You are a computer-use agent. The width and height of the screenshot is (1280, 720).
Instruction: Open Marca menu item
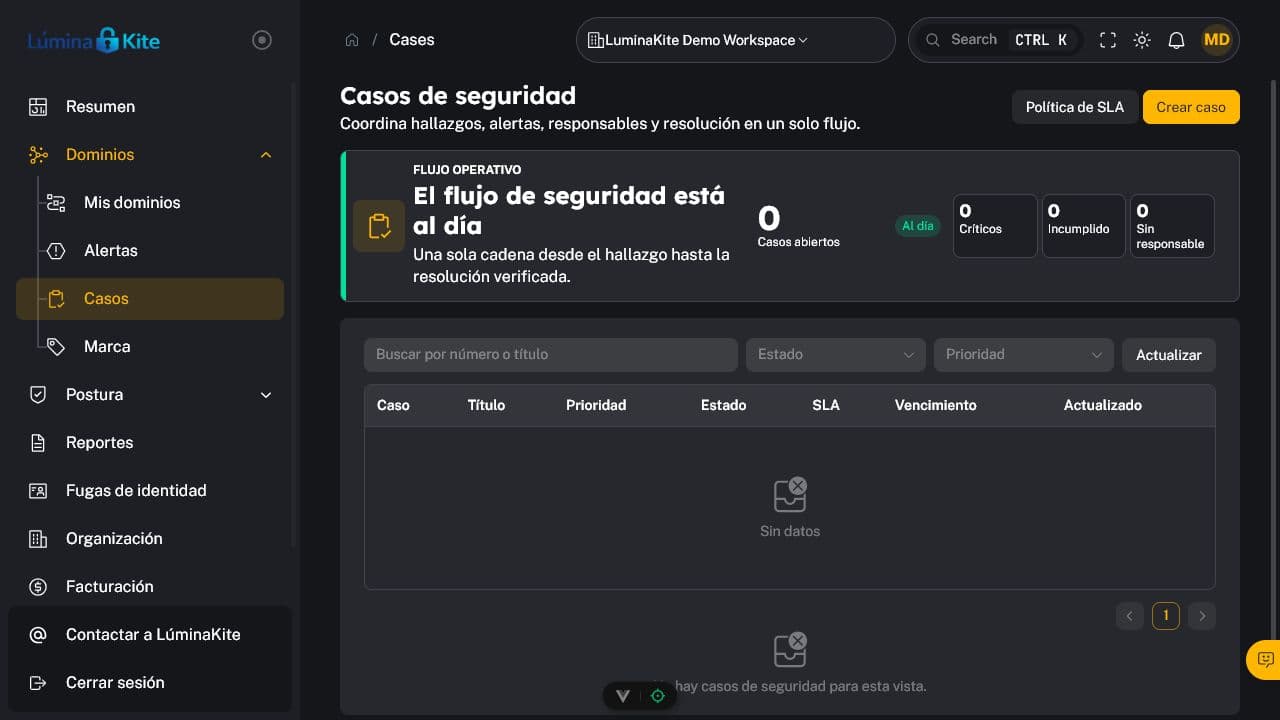tap(150, 347)
